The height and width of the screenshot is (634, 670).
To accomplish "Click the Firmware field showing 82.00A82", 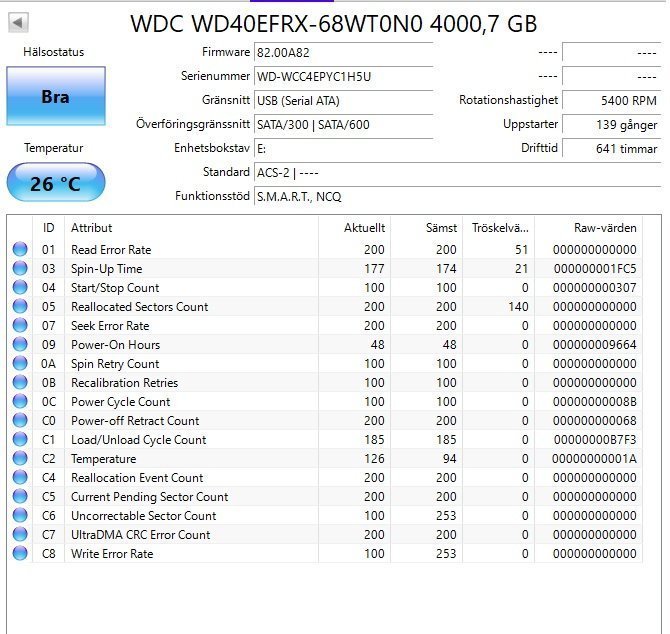I will (x=344, y=53).
